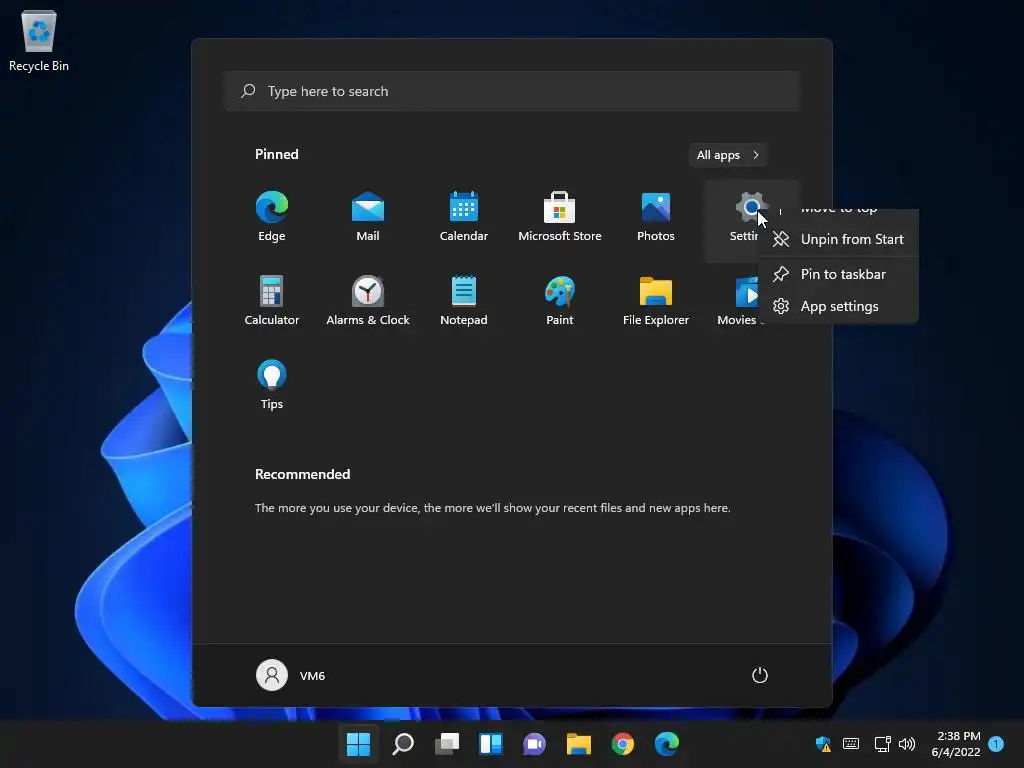Open the Calculator app

pos(272,300)
